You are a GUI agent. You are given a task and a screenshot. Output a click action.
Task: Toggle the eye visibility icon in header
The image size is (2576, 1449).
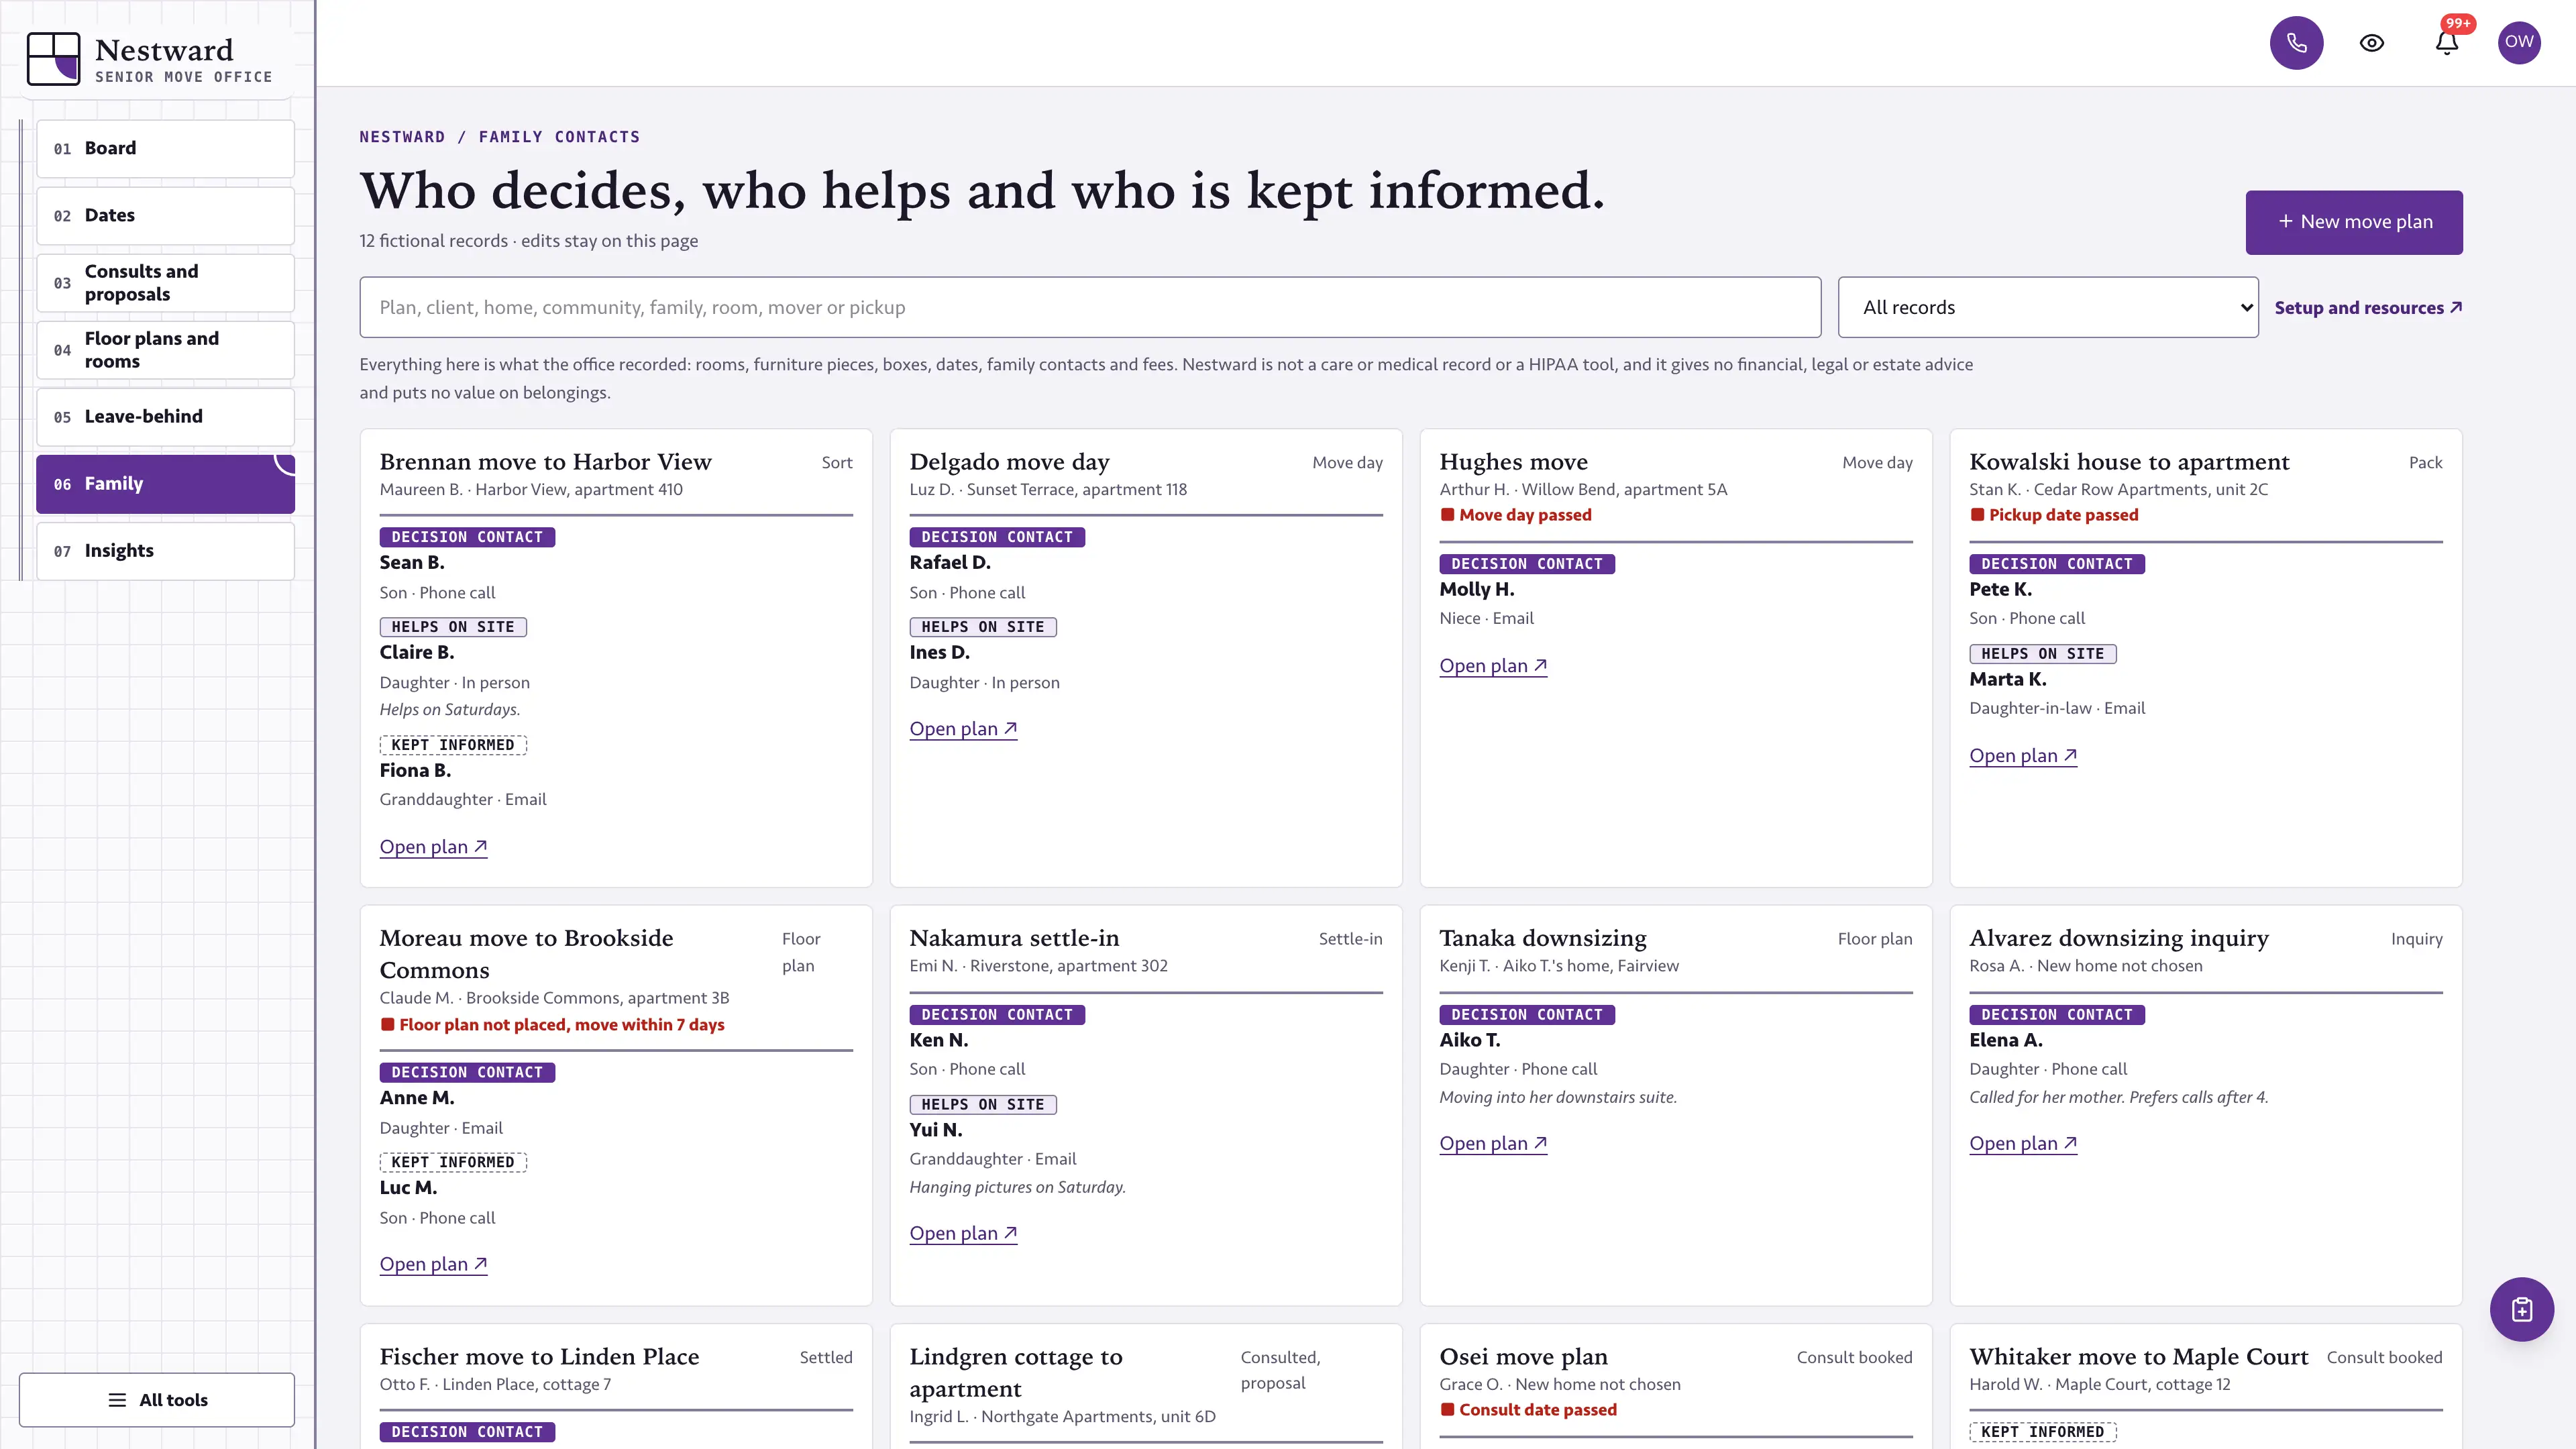(2372, 43)
